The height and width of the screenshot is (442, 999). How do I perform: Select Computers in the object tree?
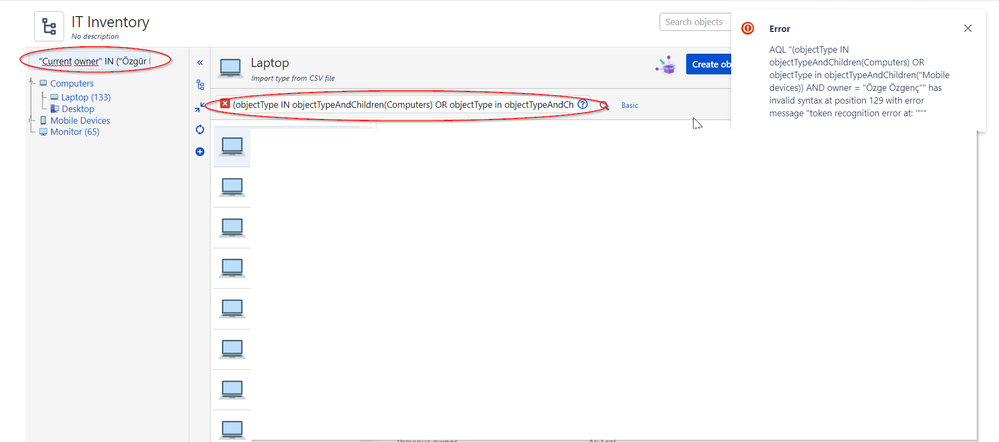pos(72,83)
